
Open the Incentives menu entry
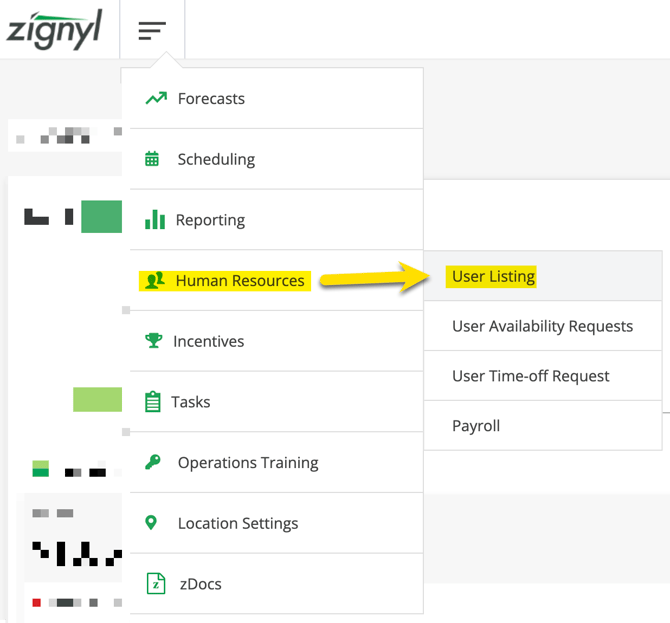tap(208, 341)
